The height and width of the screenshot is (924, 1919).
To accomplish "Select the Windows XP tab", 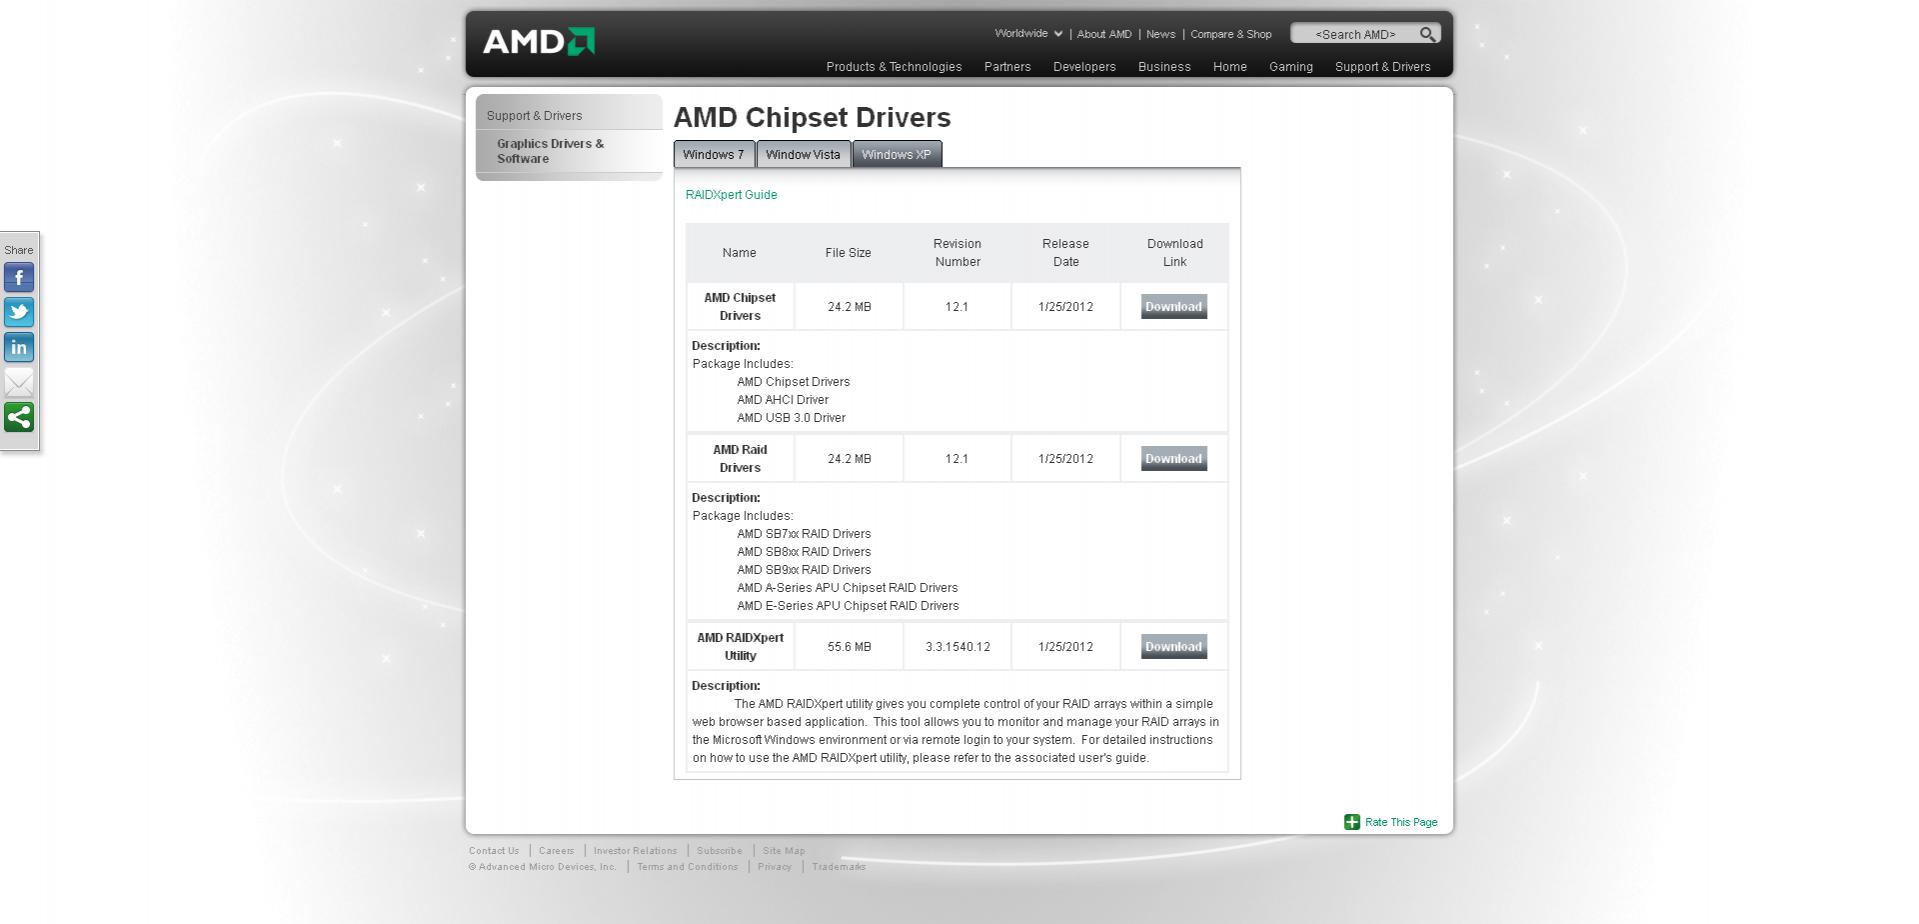I will pyautogui.click(x=896, y=154).
